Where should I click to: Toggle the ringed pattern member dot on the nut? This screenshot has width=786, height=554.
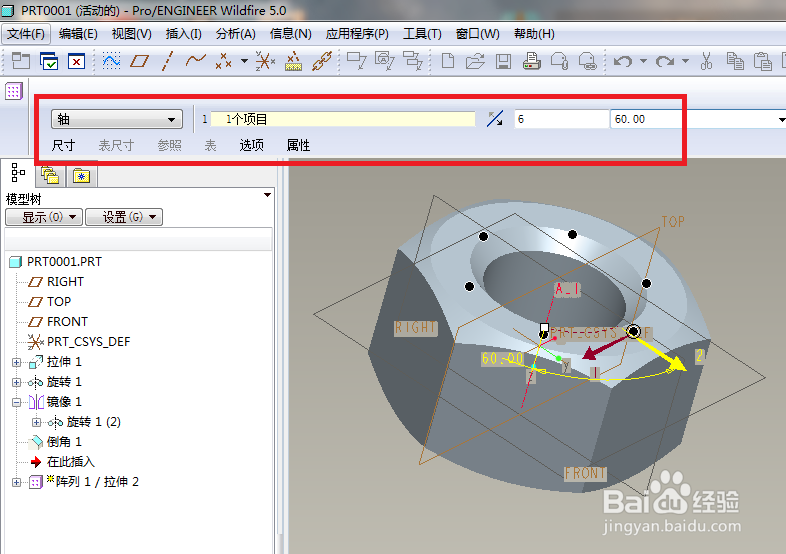(634, 331)
